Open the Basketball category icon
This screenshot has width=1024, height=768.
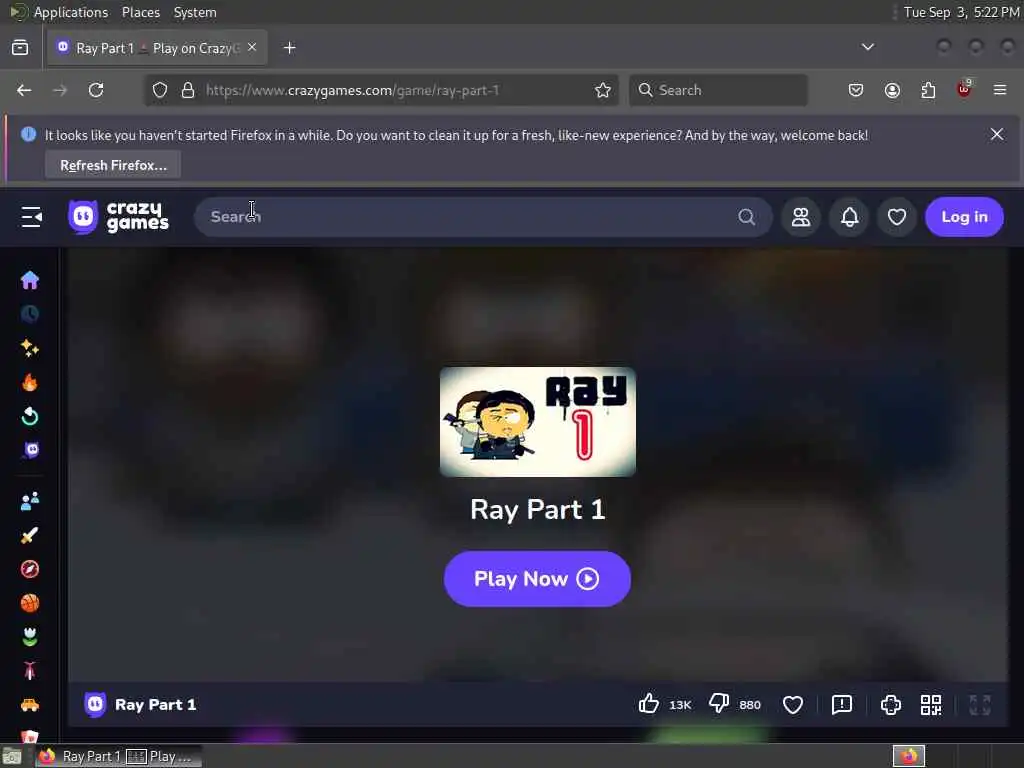point(29,603)
